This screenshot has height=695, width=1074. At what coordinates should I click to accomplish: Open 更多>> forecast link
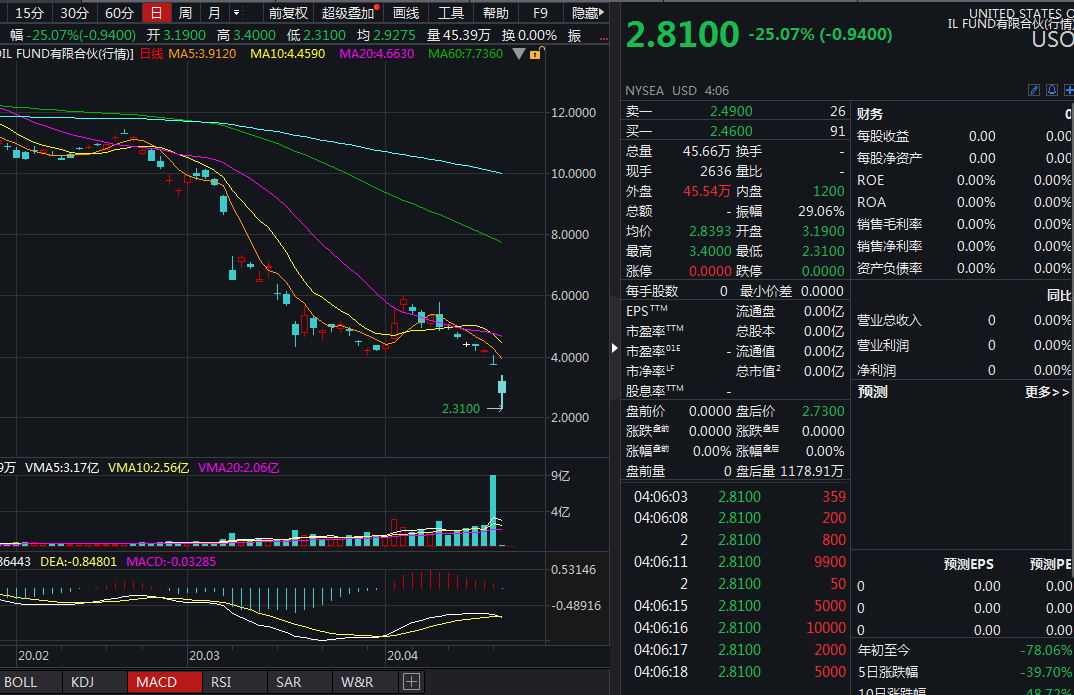tap(1046, 392)
